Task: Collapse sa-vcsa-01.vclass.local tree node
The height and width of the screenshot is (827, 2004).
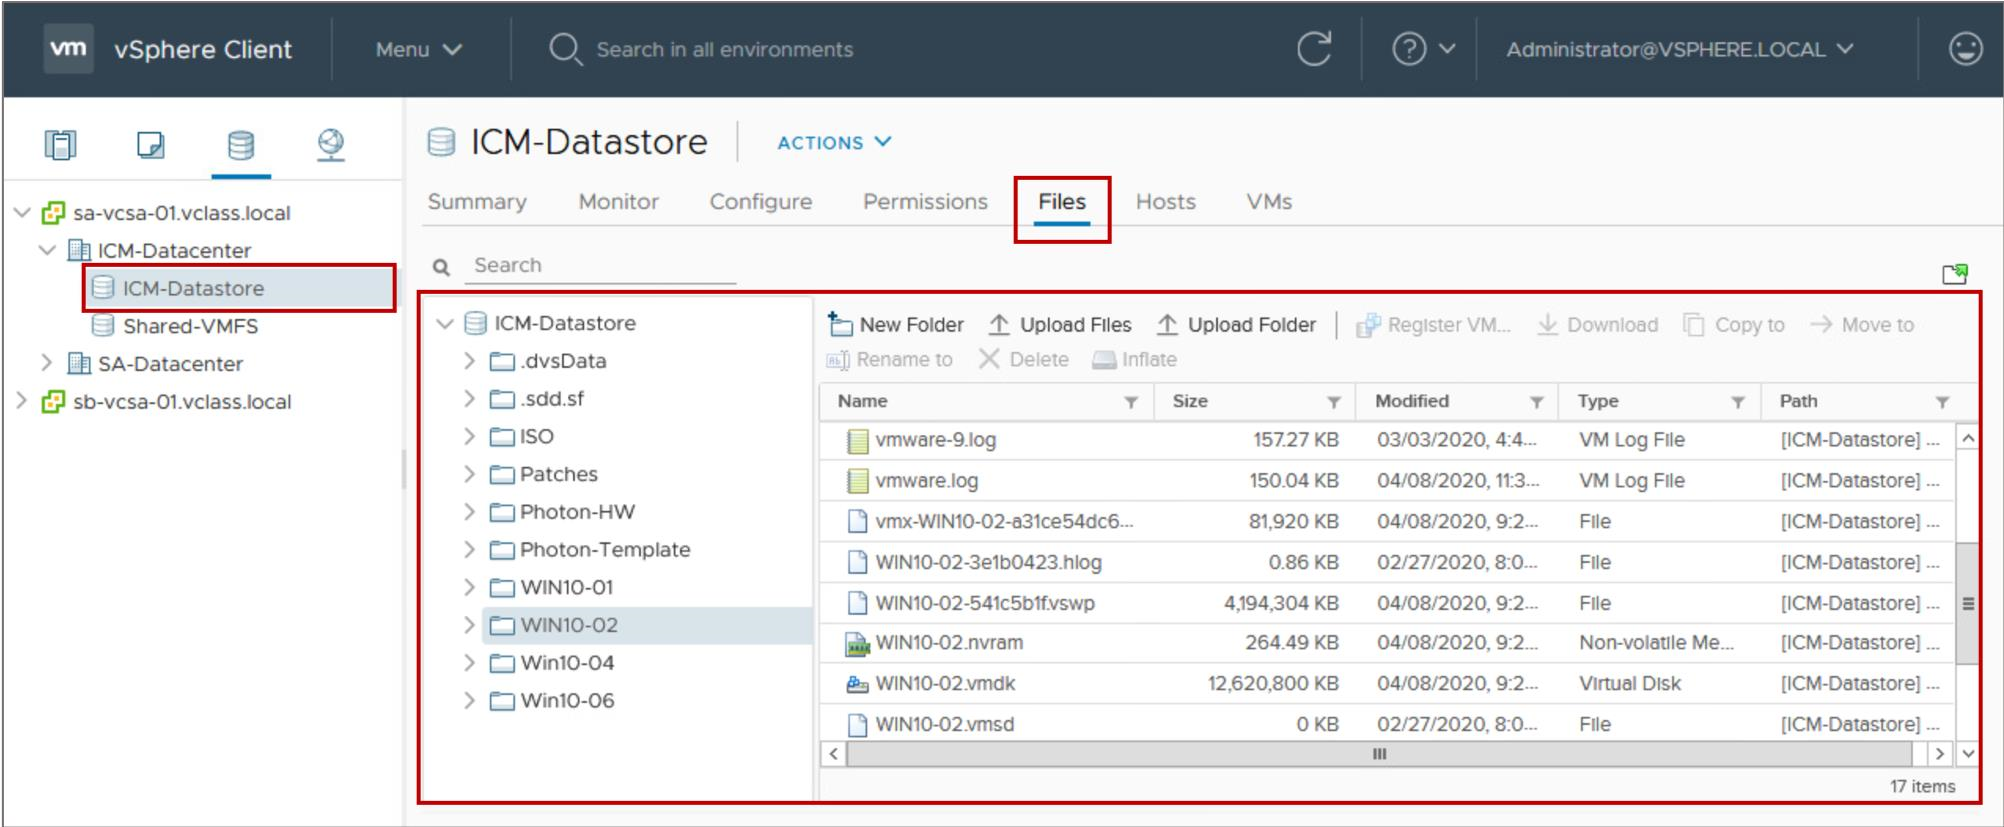Action: point(22,213)
